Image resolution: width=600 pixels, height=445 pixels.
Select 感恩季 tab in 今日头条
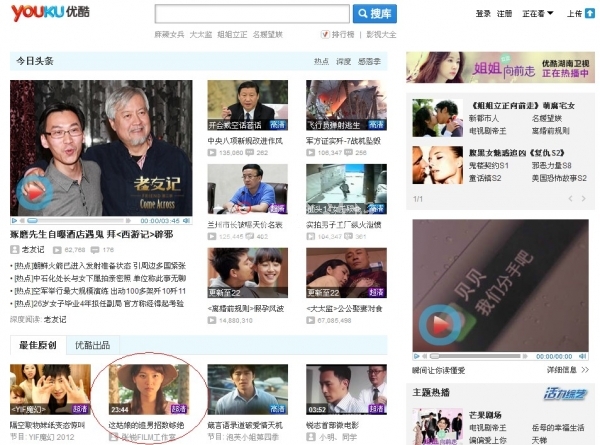[369, 61]
